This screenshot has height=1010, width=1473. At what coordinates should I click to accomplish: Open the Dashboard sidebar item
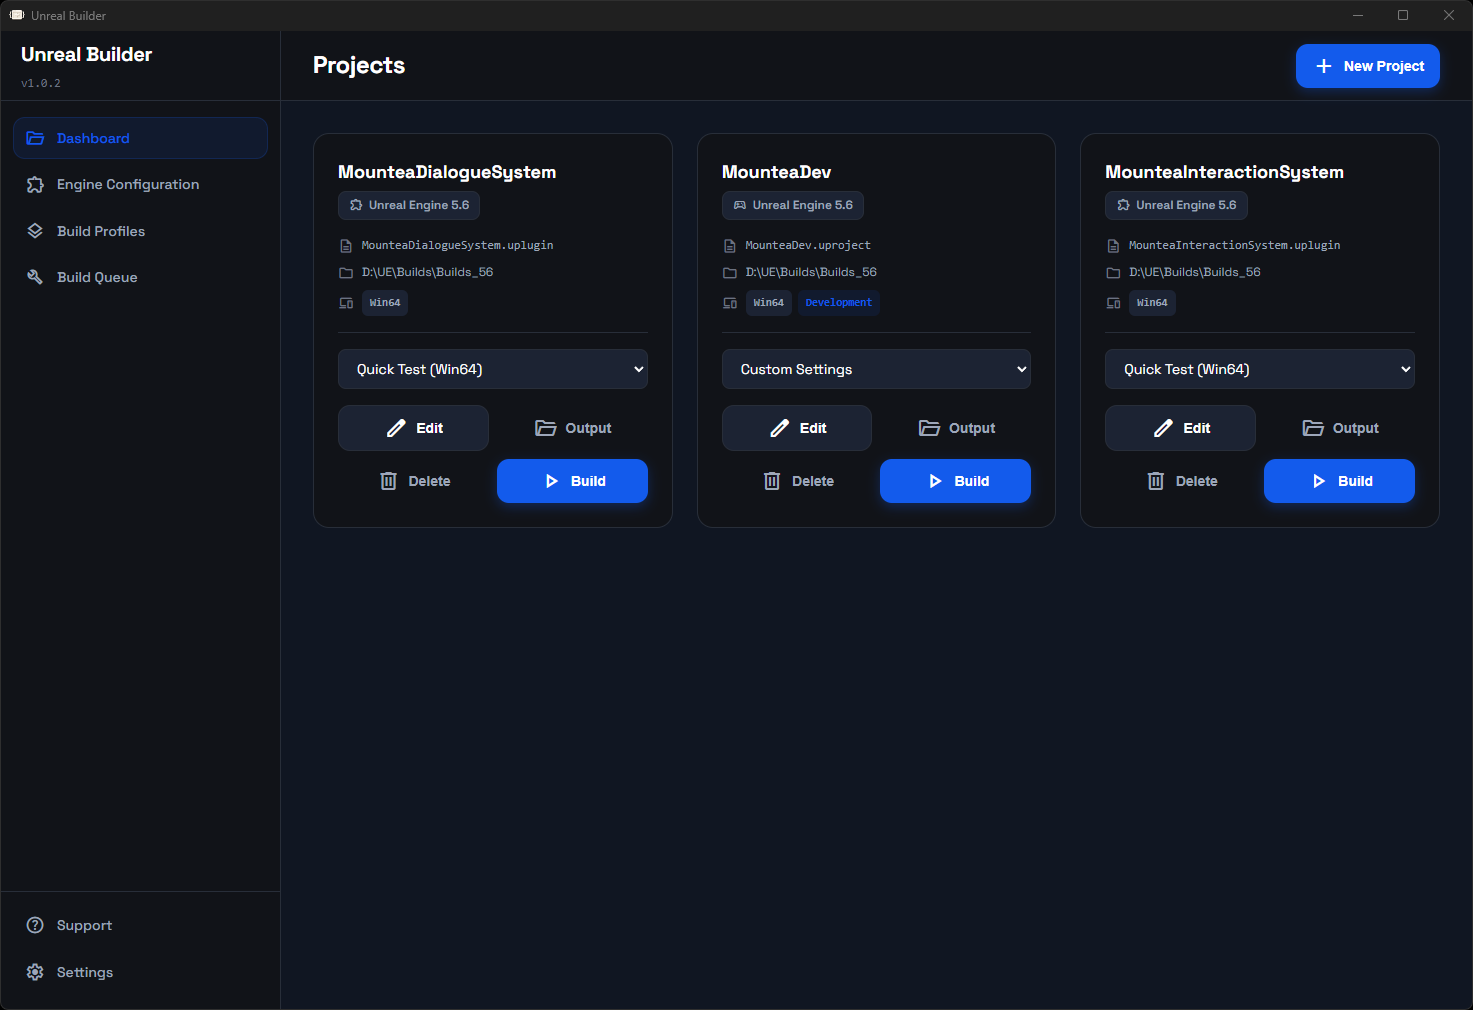click(140, 138)
